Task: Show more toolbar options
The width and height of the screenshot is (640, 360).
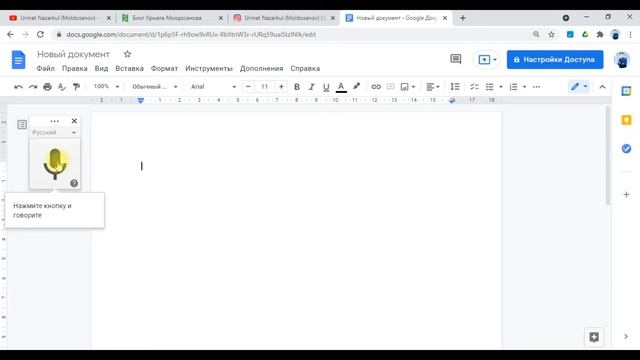Action: 536,87
